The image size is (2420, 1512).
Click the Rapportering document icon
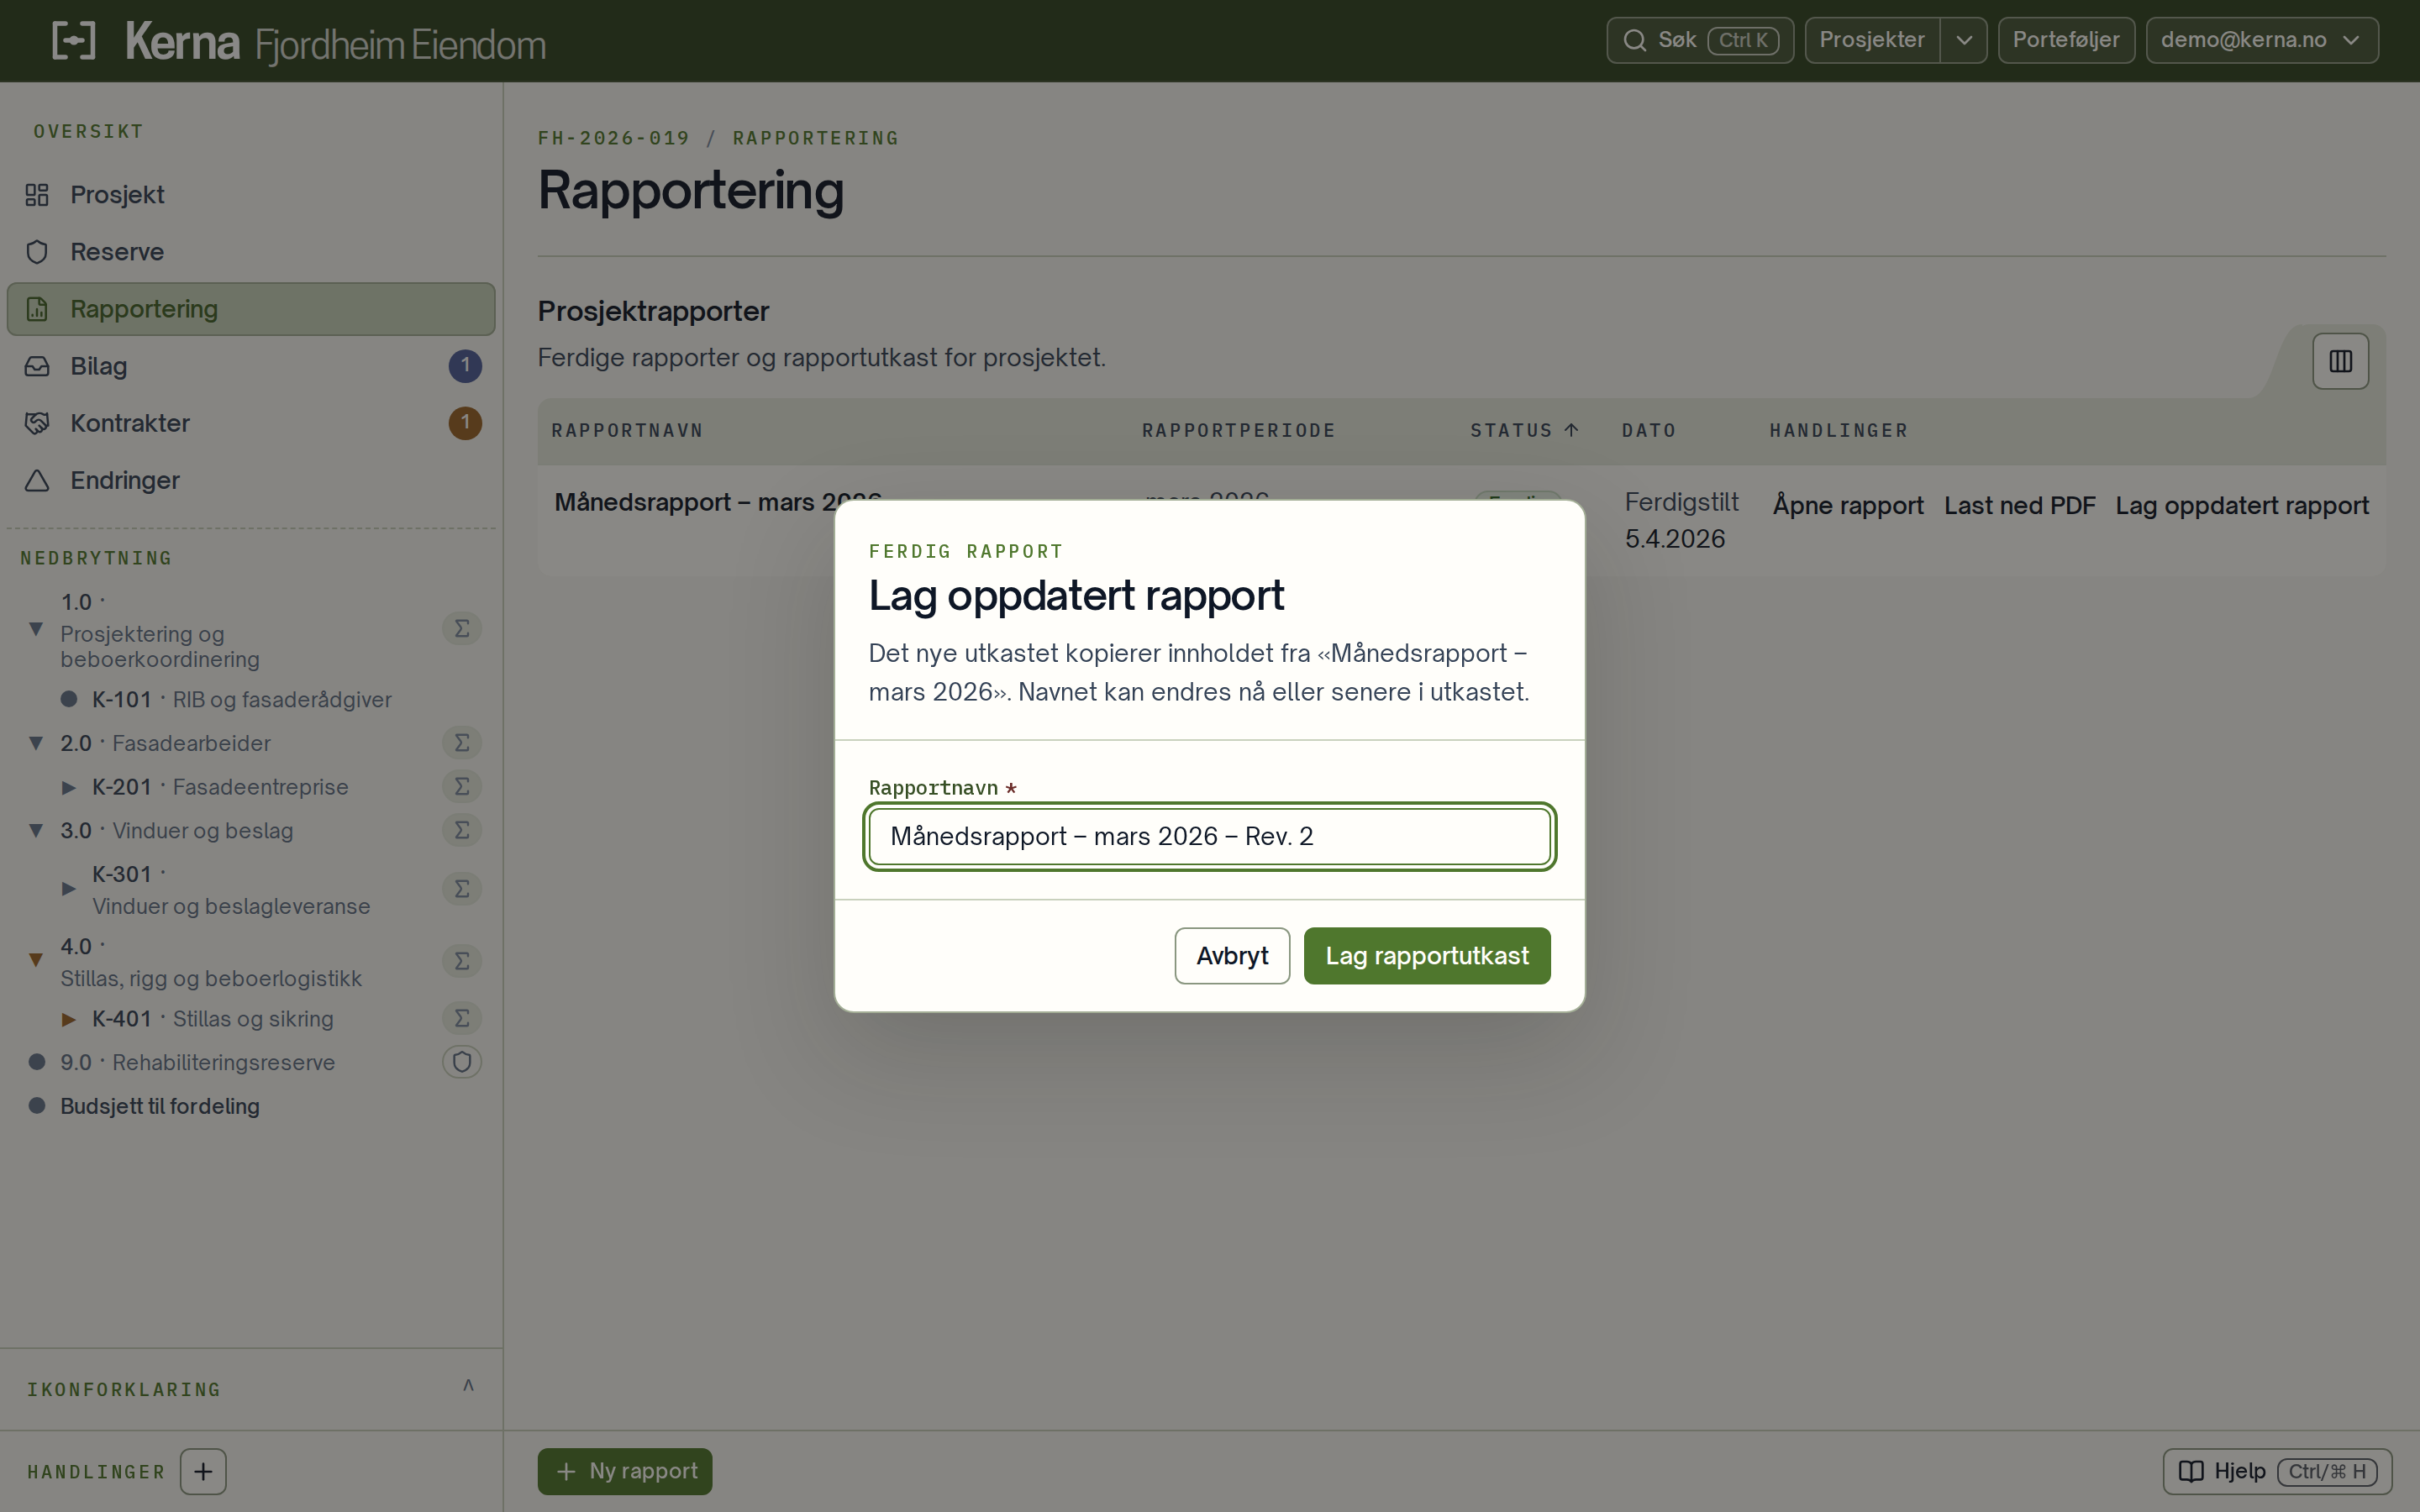[37, 309]
